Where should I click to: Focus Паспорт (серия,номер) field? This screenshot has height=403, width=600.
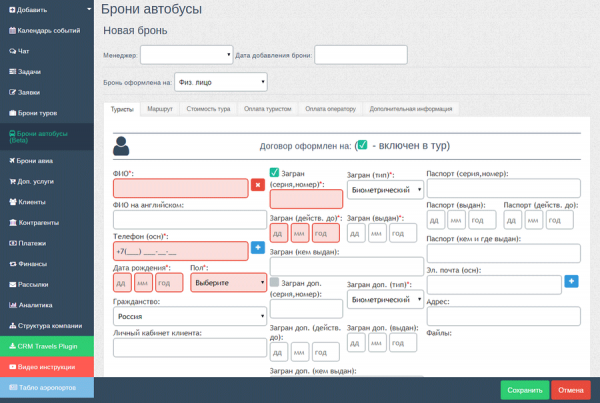click(x=504, y=188)
